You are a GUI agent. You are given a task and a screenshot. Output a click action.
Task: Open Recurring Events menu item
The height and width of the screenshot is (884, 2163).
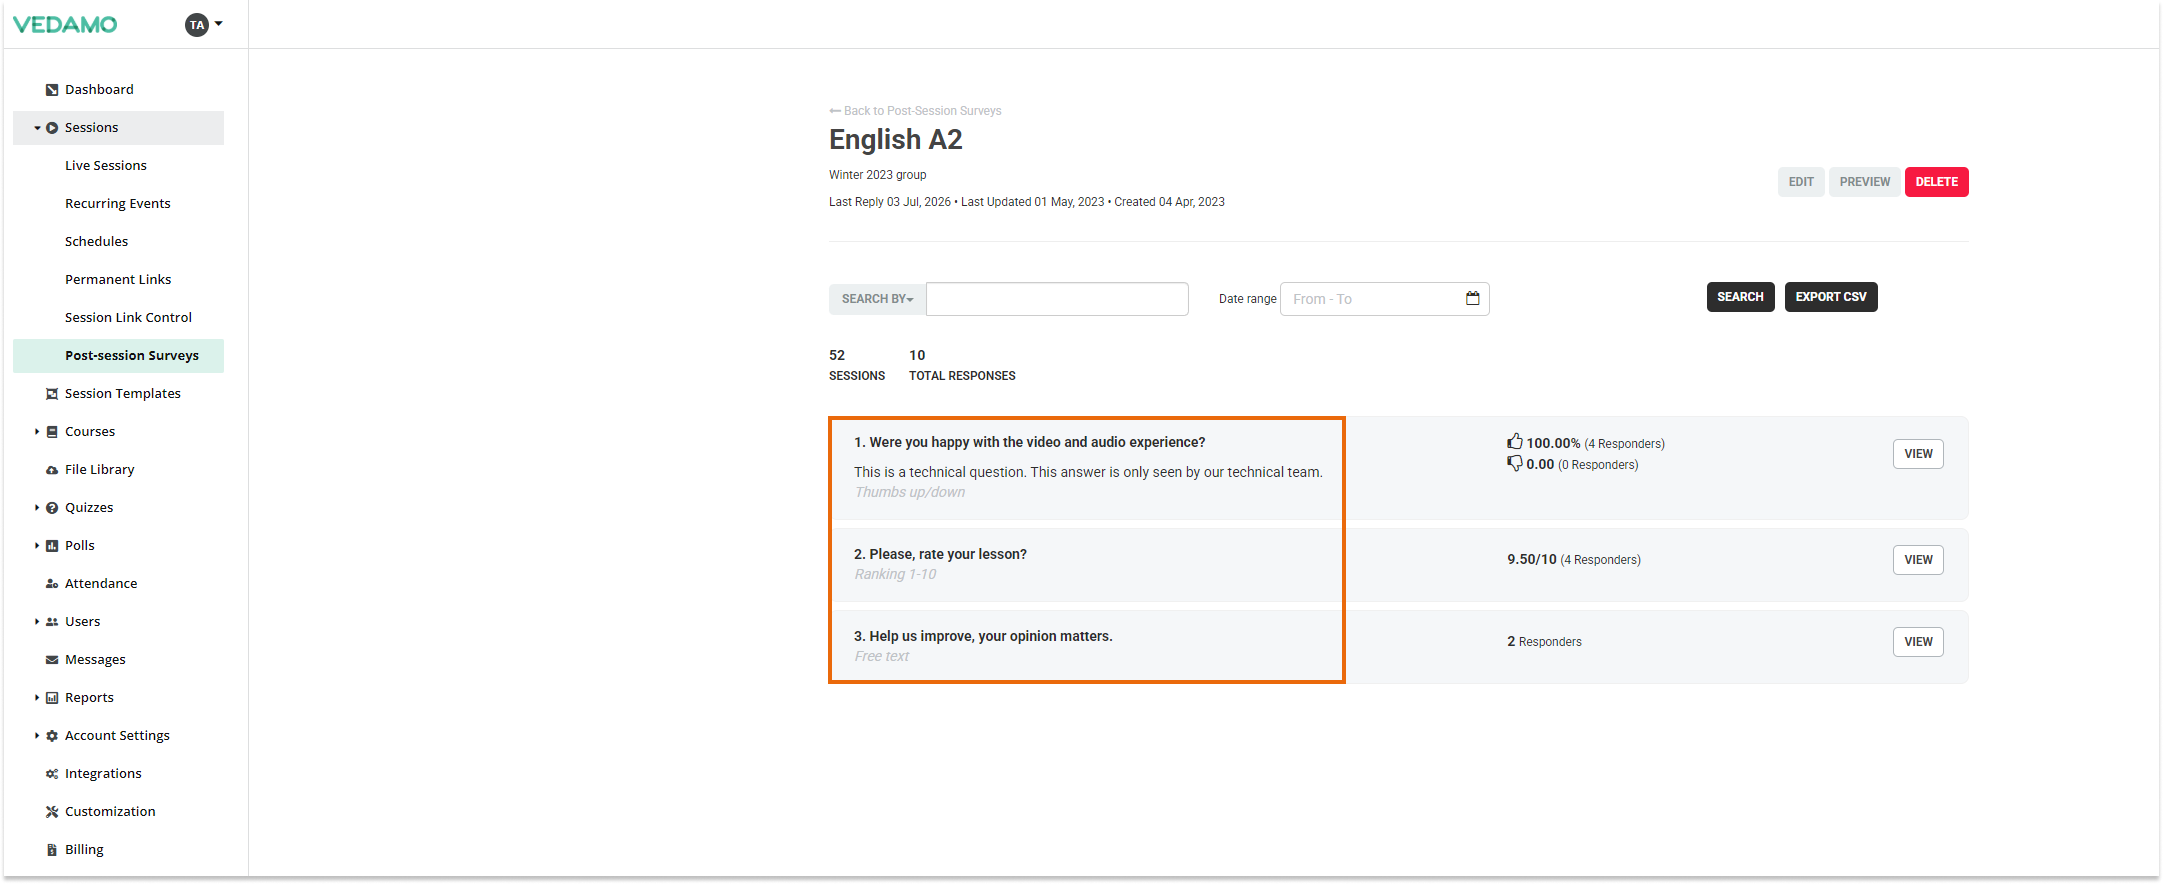118,204
